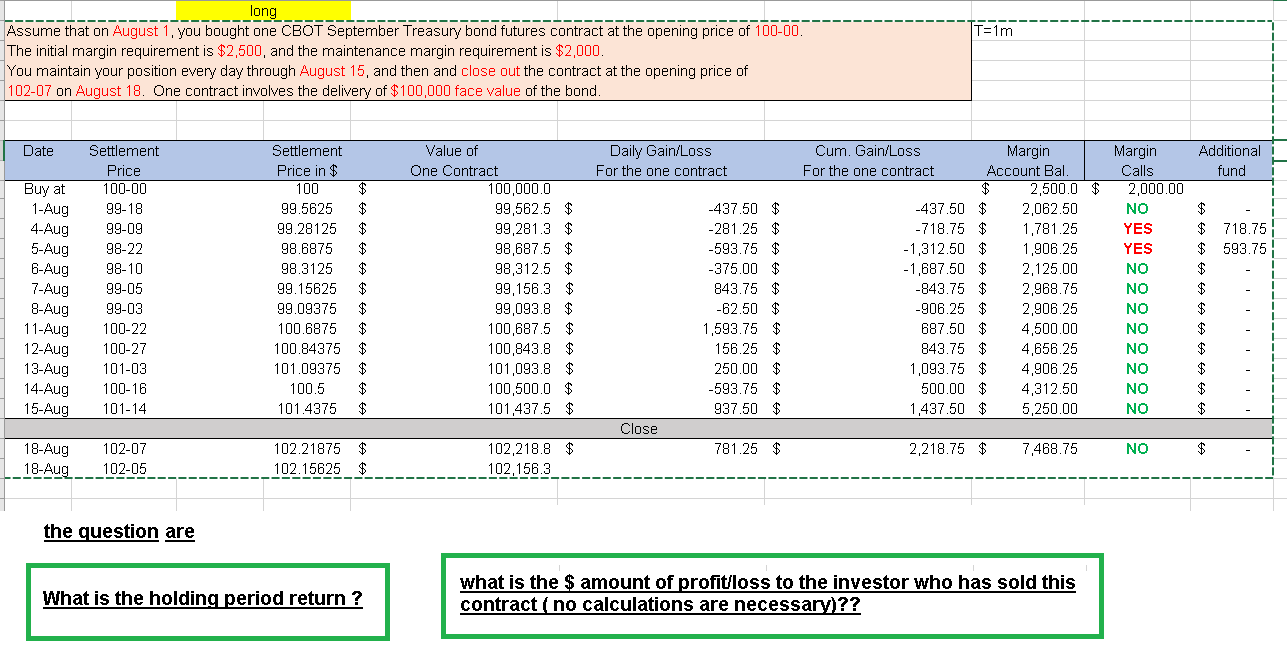The height and width of the screenshot is (664, 1287).
Task: Click the 'T=1m' cell
Action: coord(994,31)
